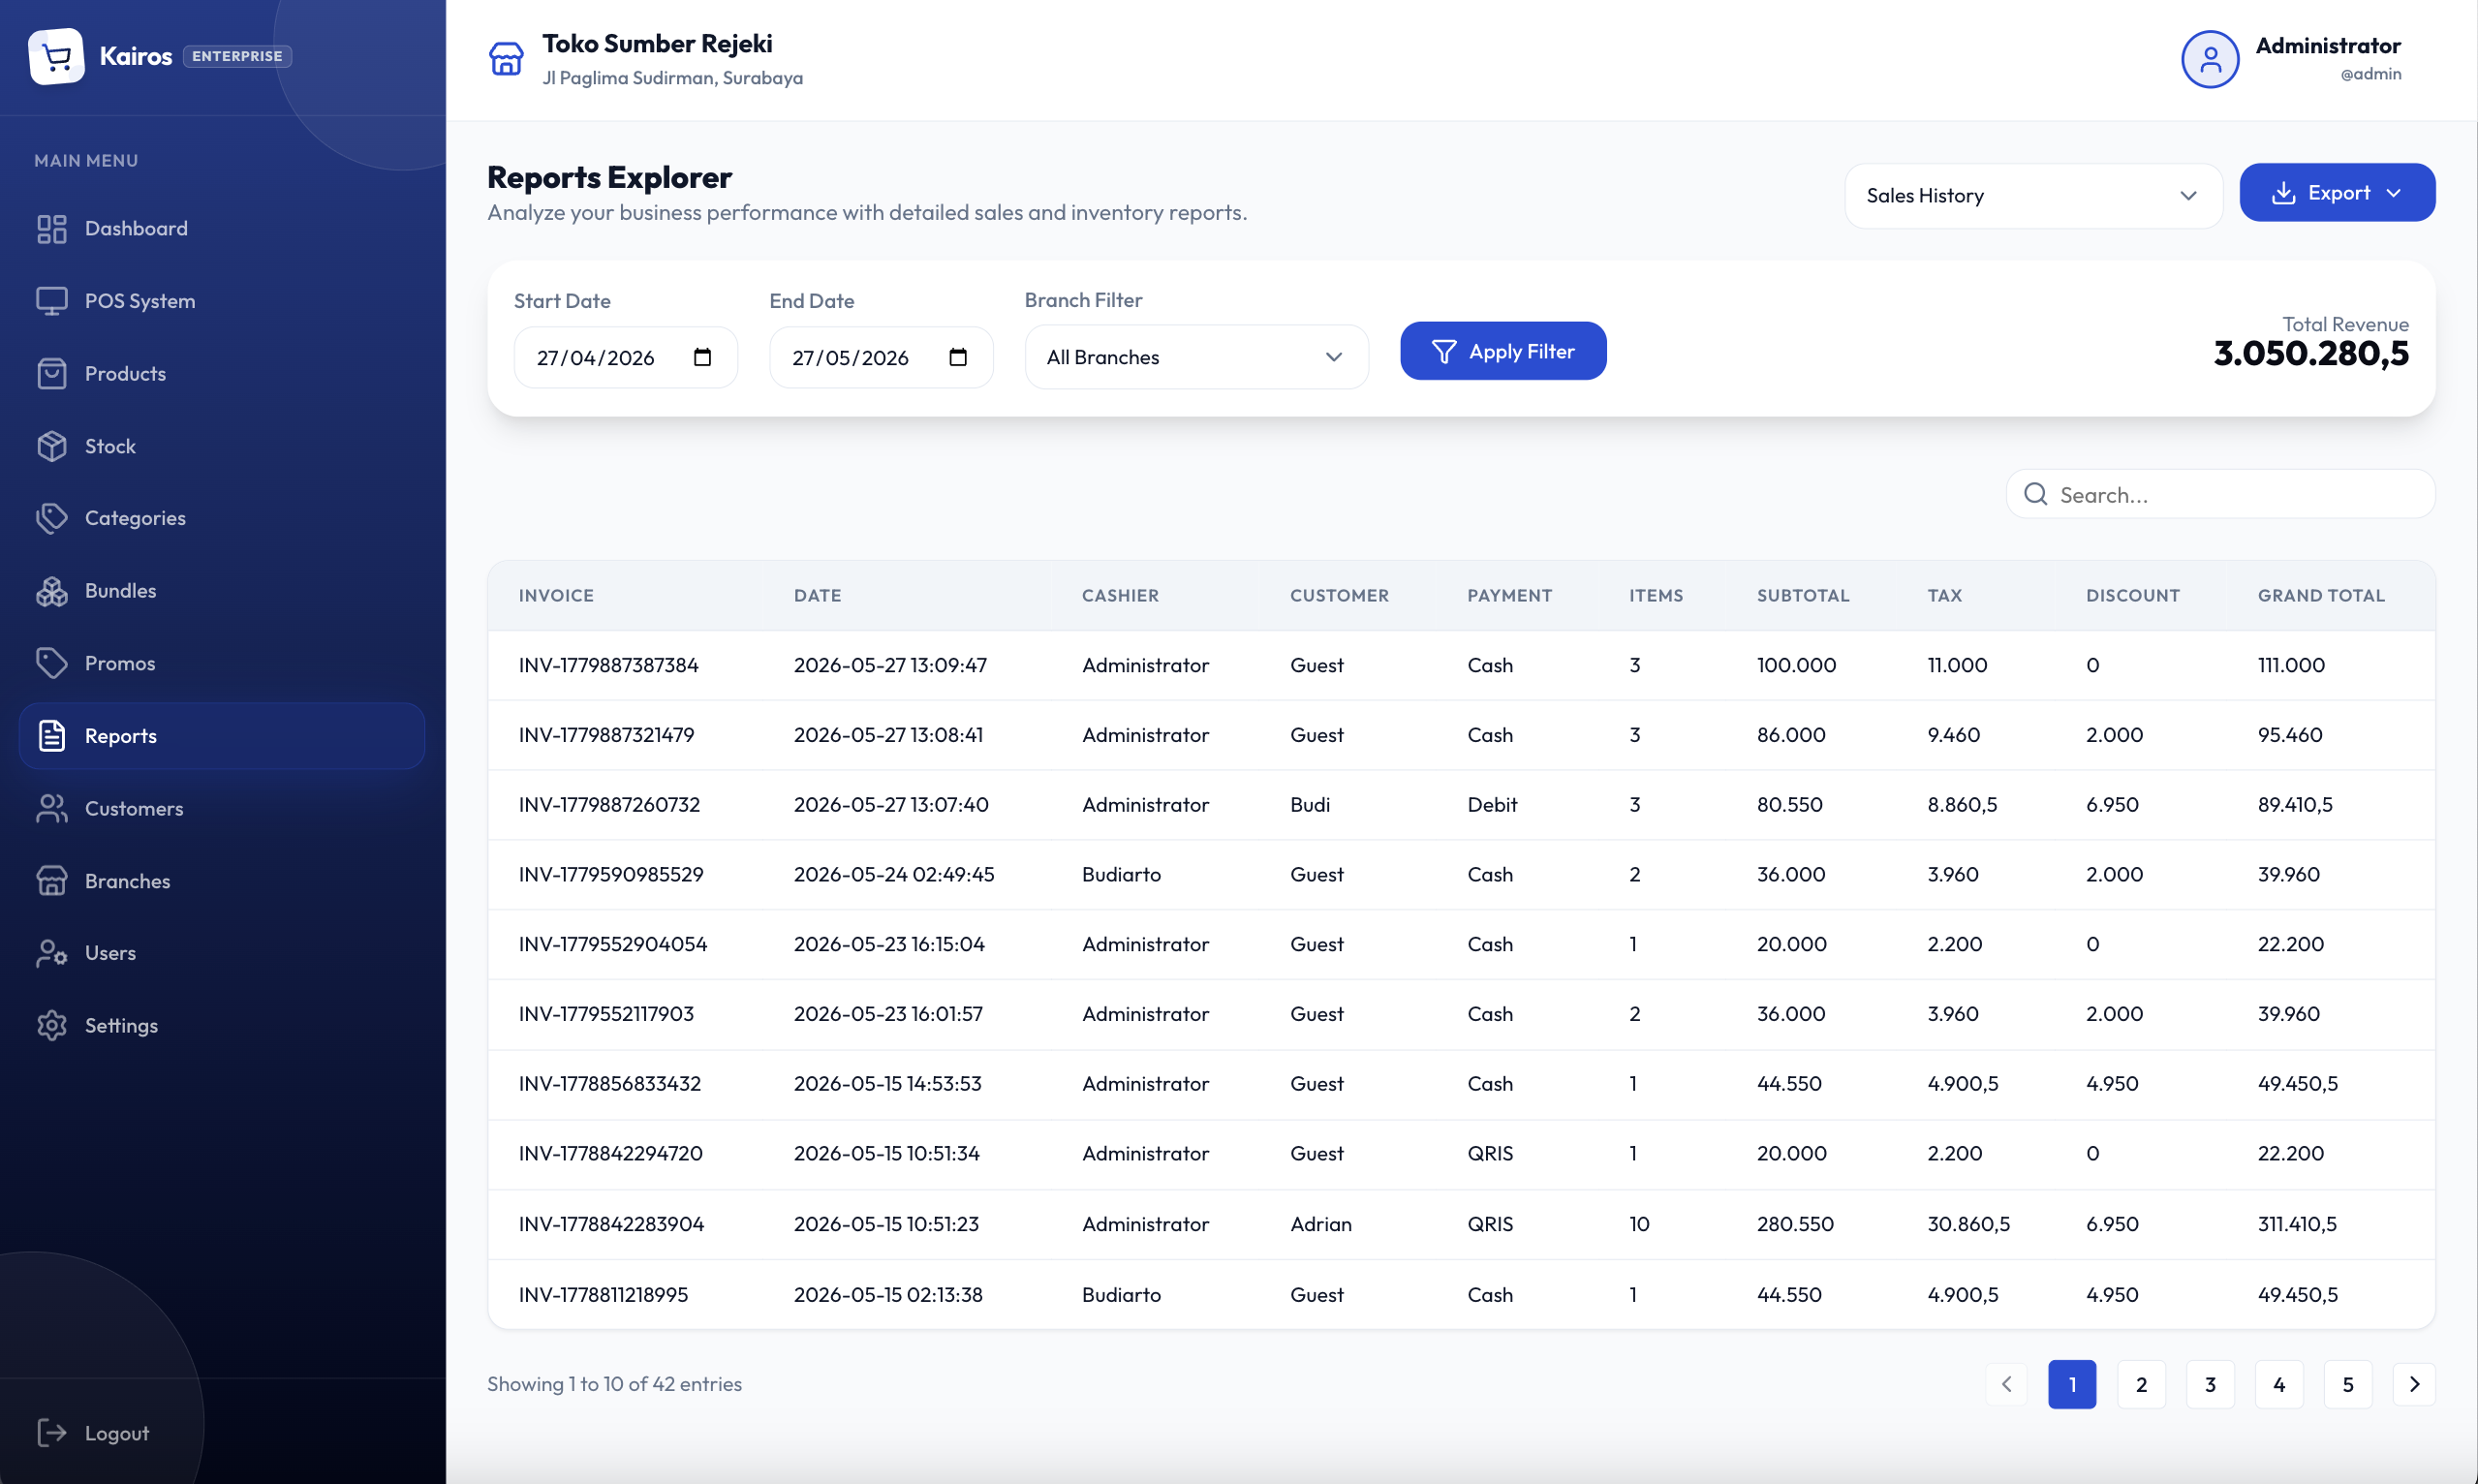Open Settings menu label
The image size is (2478, 1484).
coord(121,1026)
